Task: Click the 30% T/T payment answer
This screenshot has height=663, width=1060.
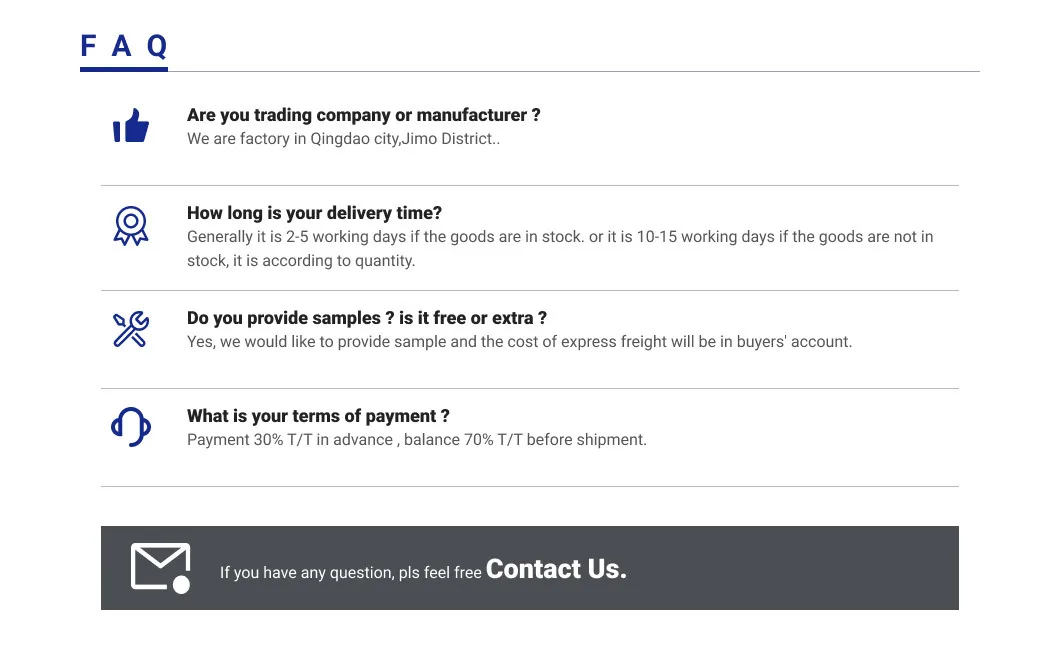Action: click(416, 440)
